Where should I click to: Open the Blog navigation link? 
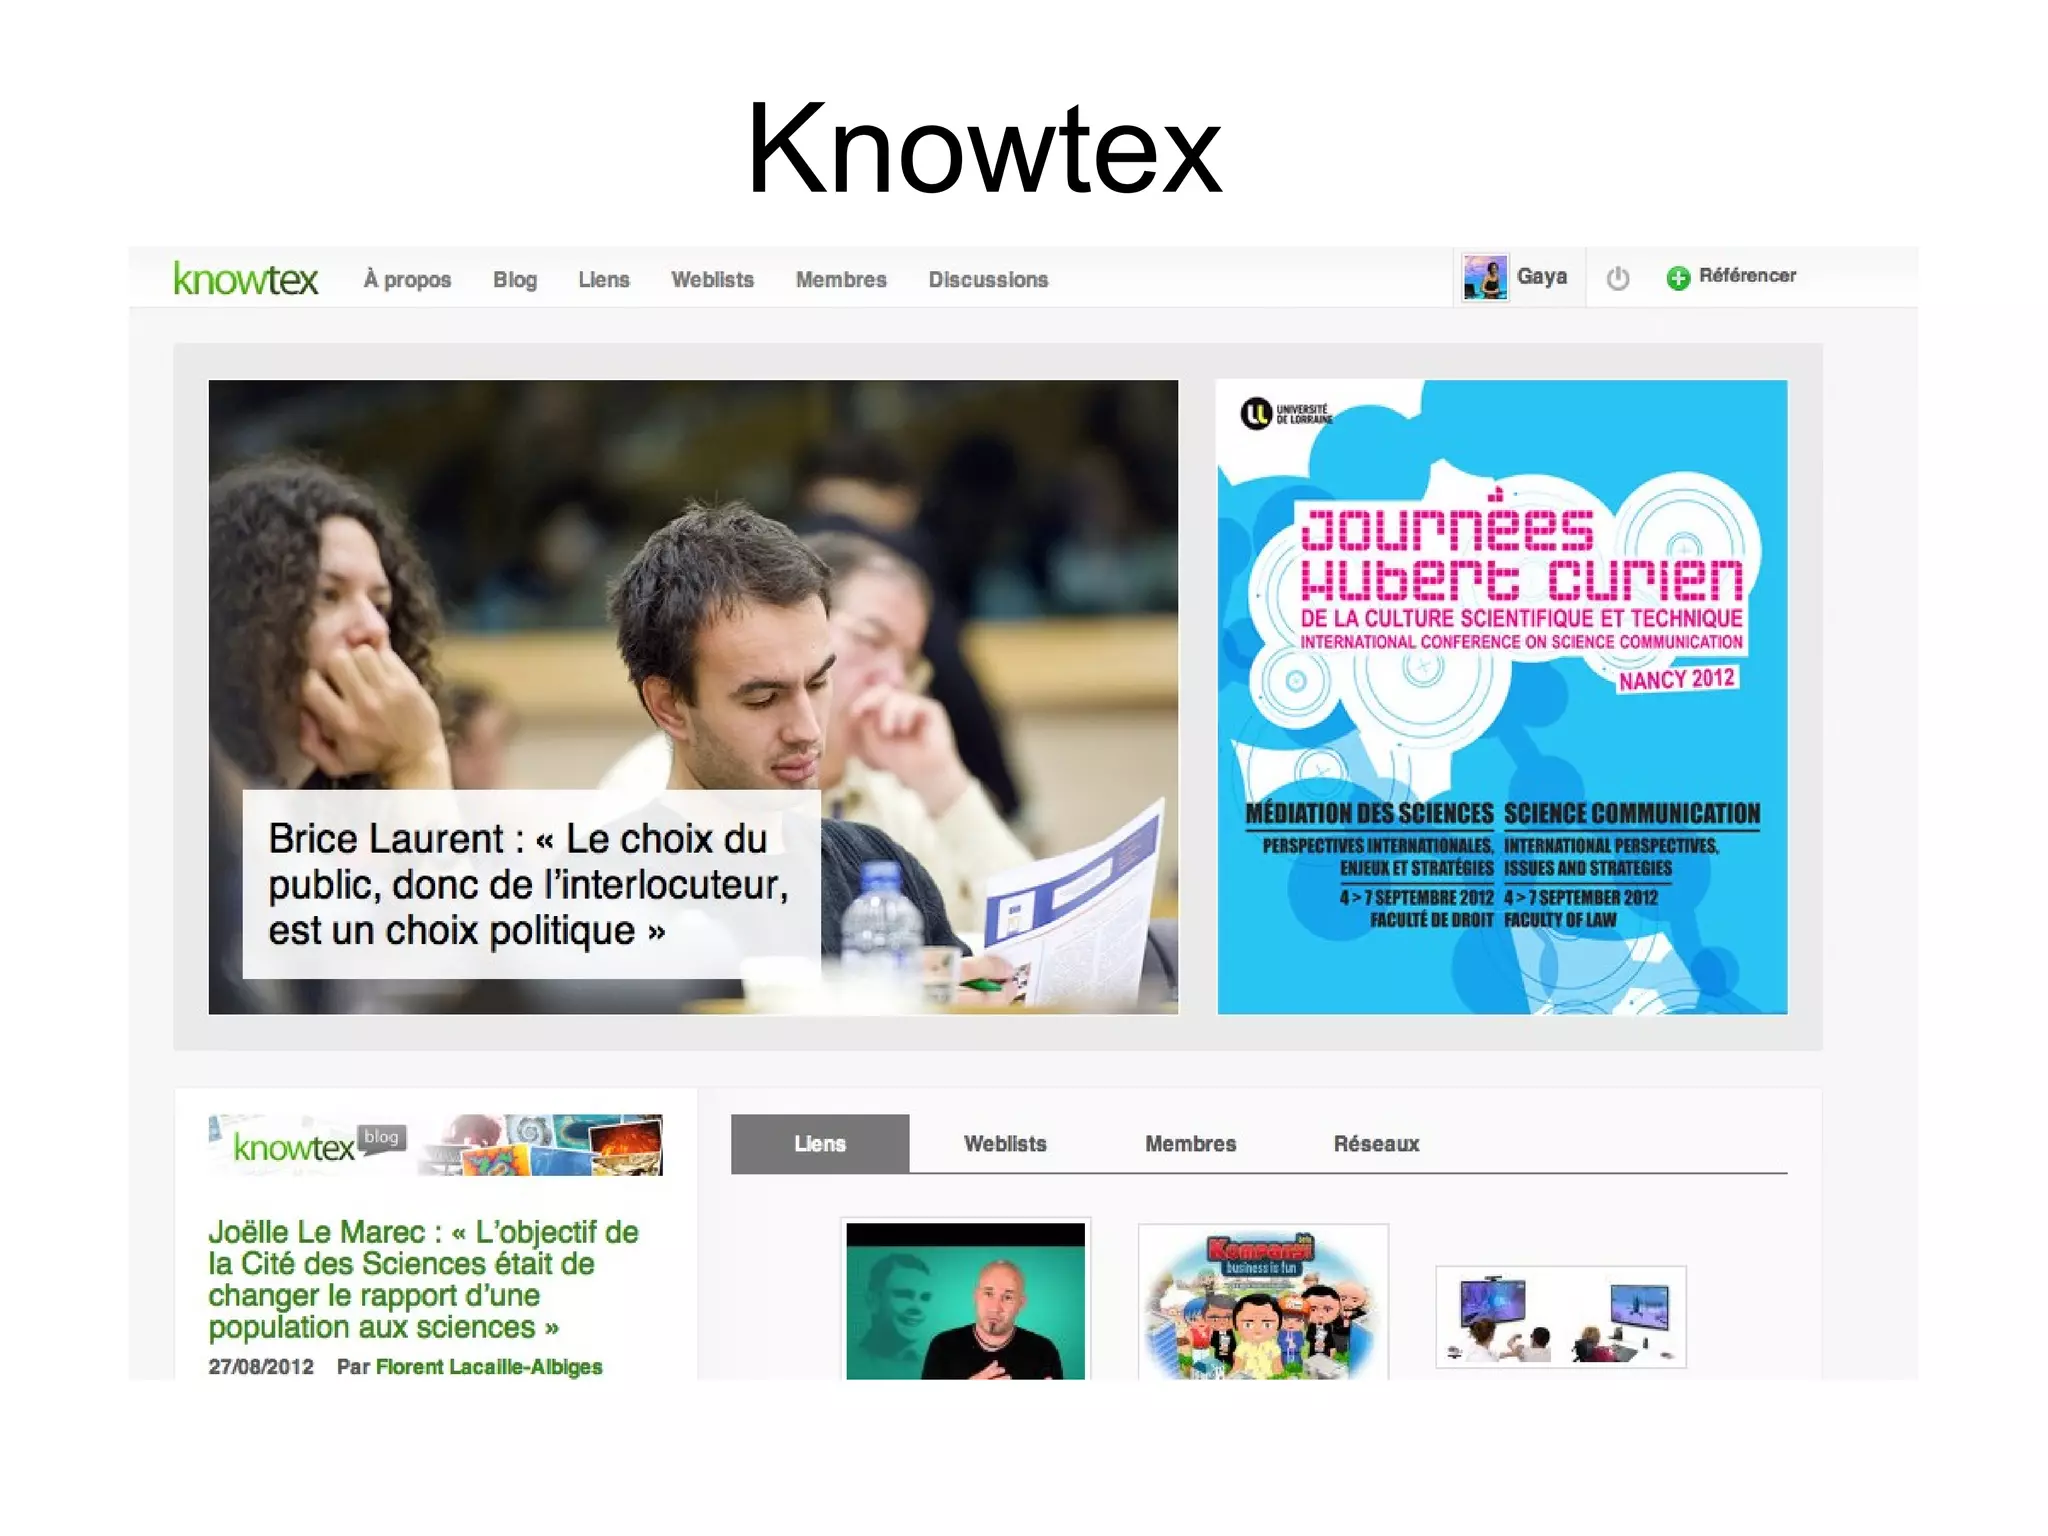(x=515, y=280)
